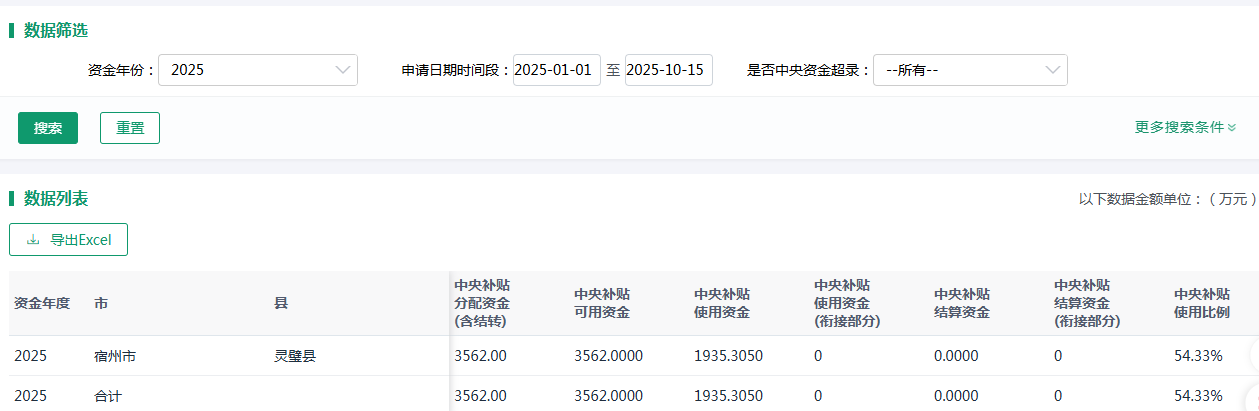Click the 合计 total row label
The height and width of the screenshot is (411, 1259).
[108, 396]
